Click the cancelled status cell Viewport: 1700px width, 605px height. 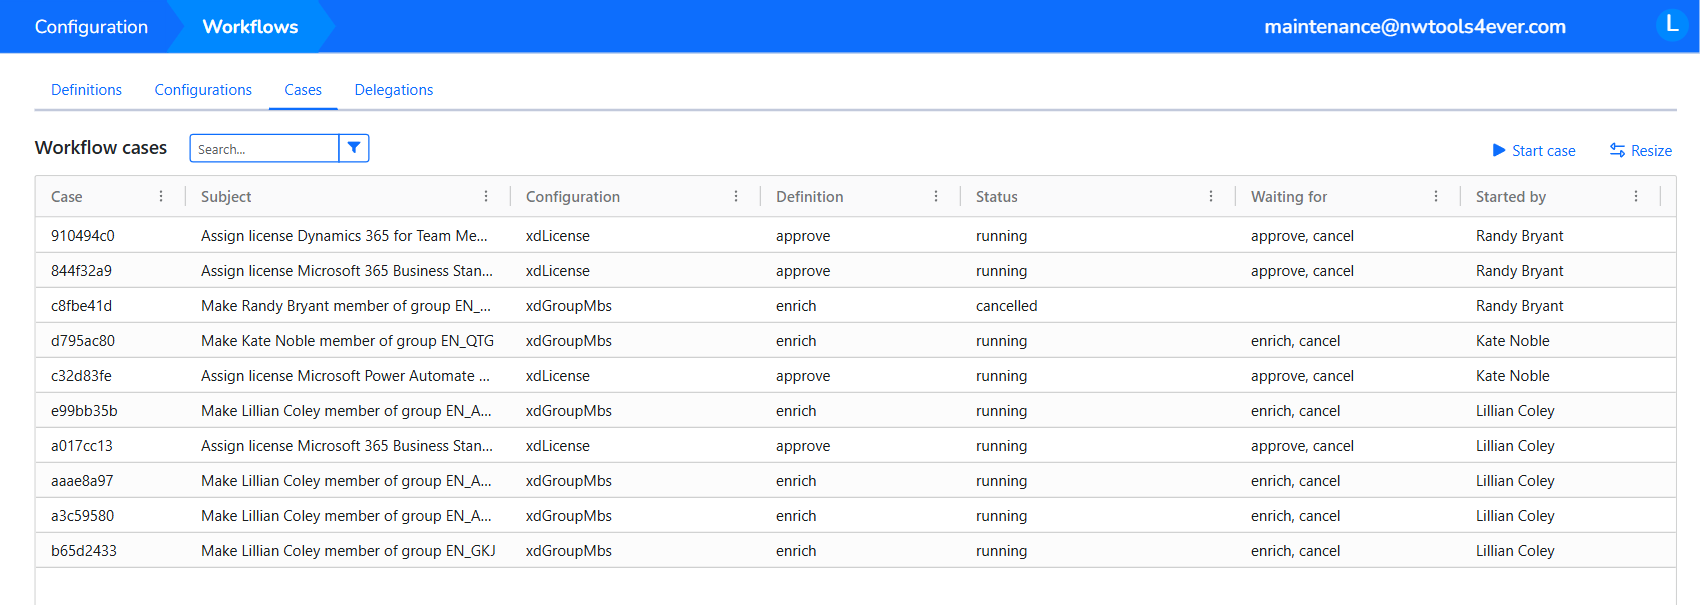1006,306
